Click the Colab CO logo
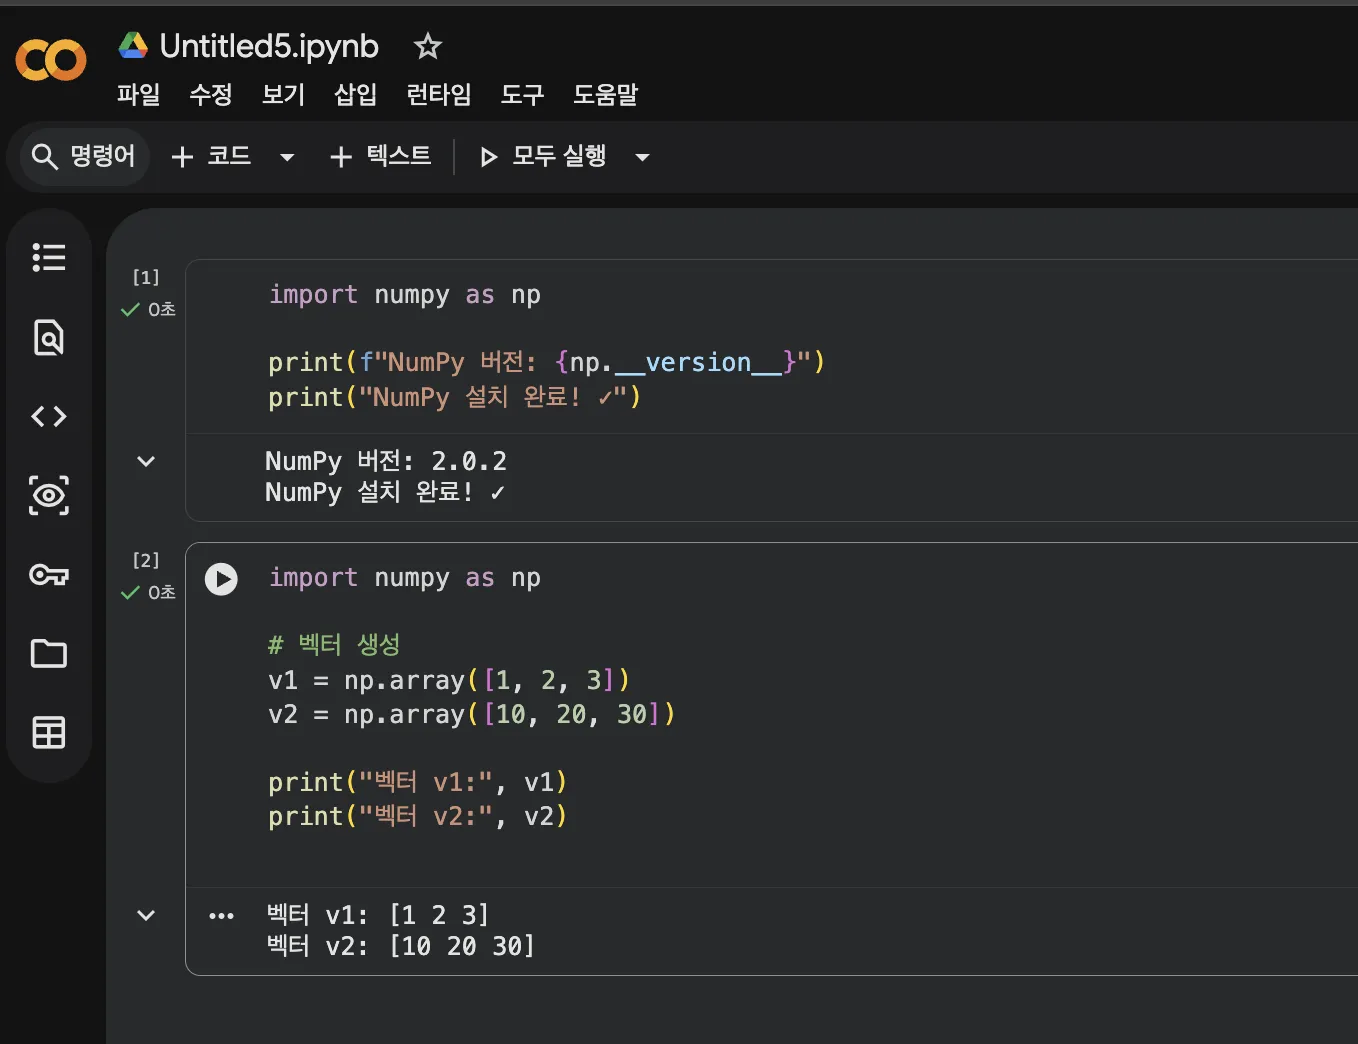This screenshot has width=1358, height=1044. pos(51,60)
